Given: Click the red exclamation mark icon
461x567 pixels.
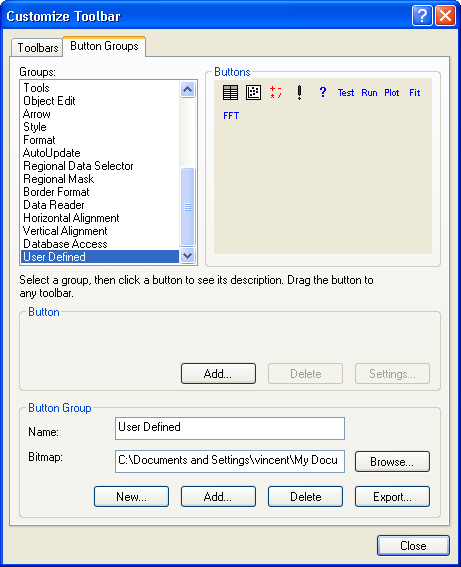Looking at the screenshot, I should click(299, 93).
